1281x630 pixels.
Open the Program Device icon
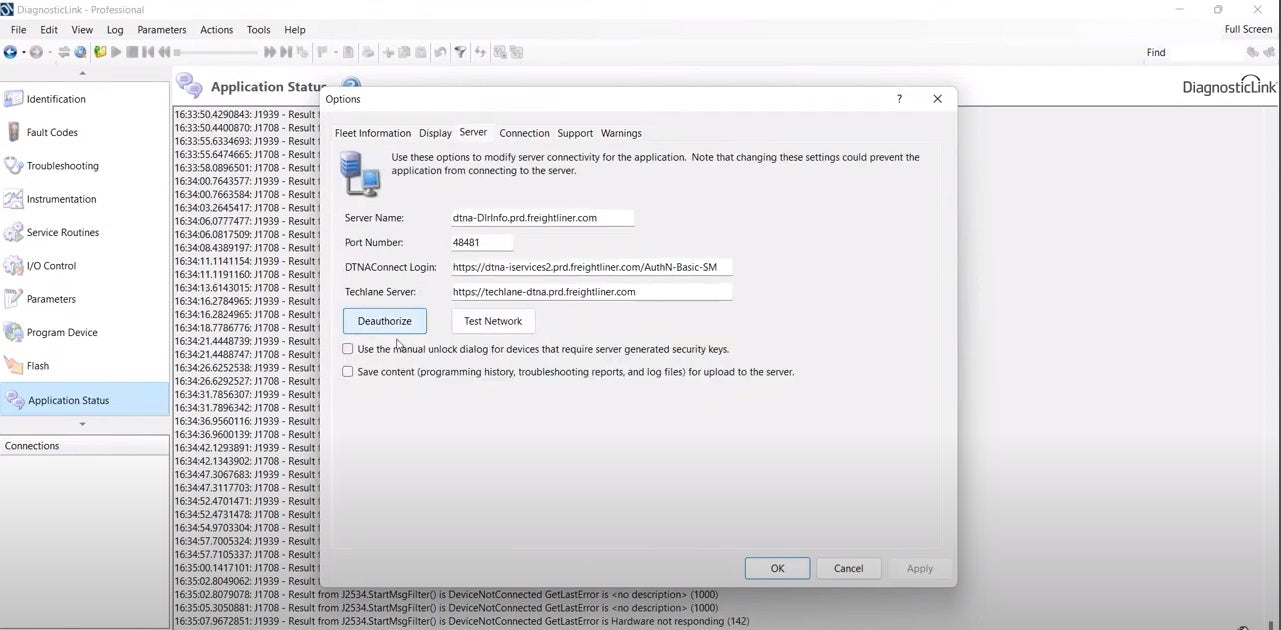point(14,332)
